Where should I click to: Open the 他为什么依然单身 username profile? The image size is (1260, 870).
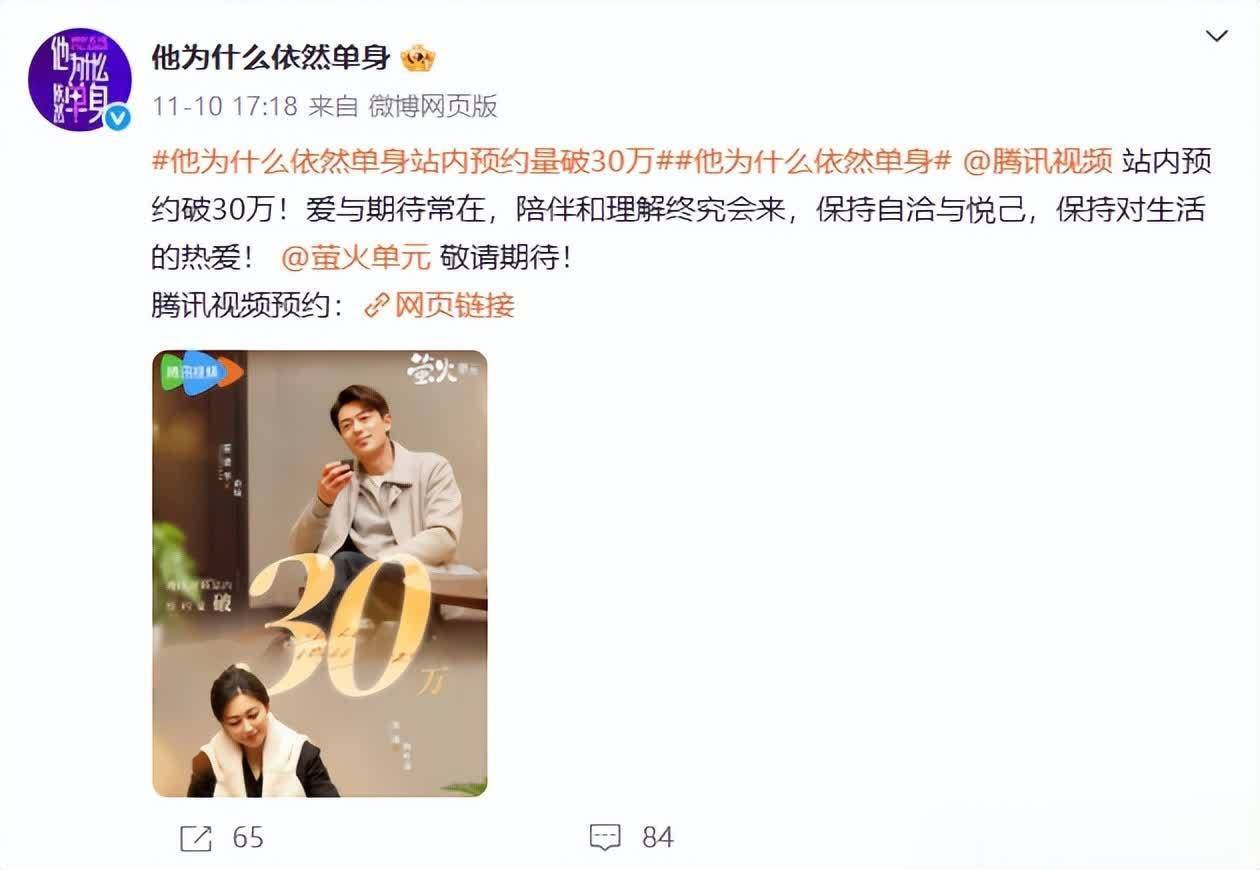pyautogui.click(x=270, y=57)
